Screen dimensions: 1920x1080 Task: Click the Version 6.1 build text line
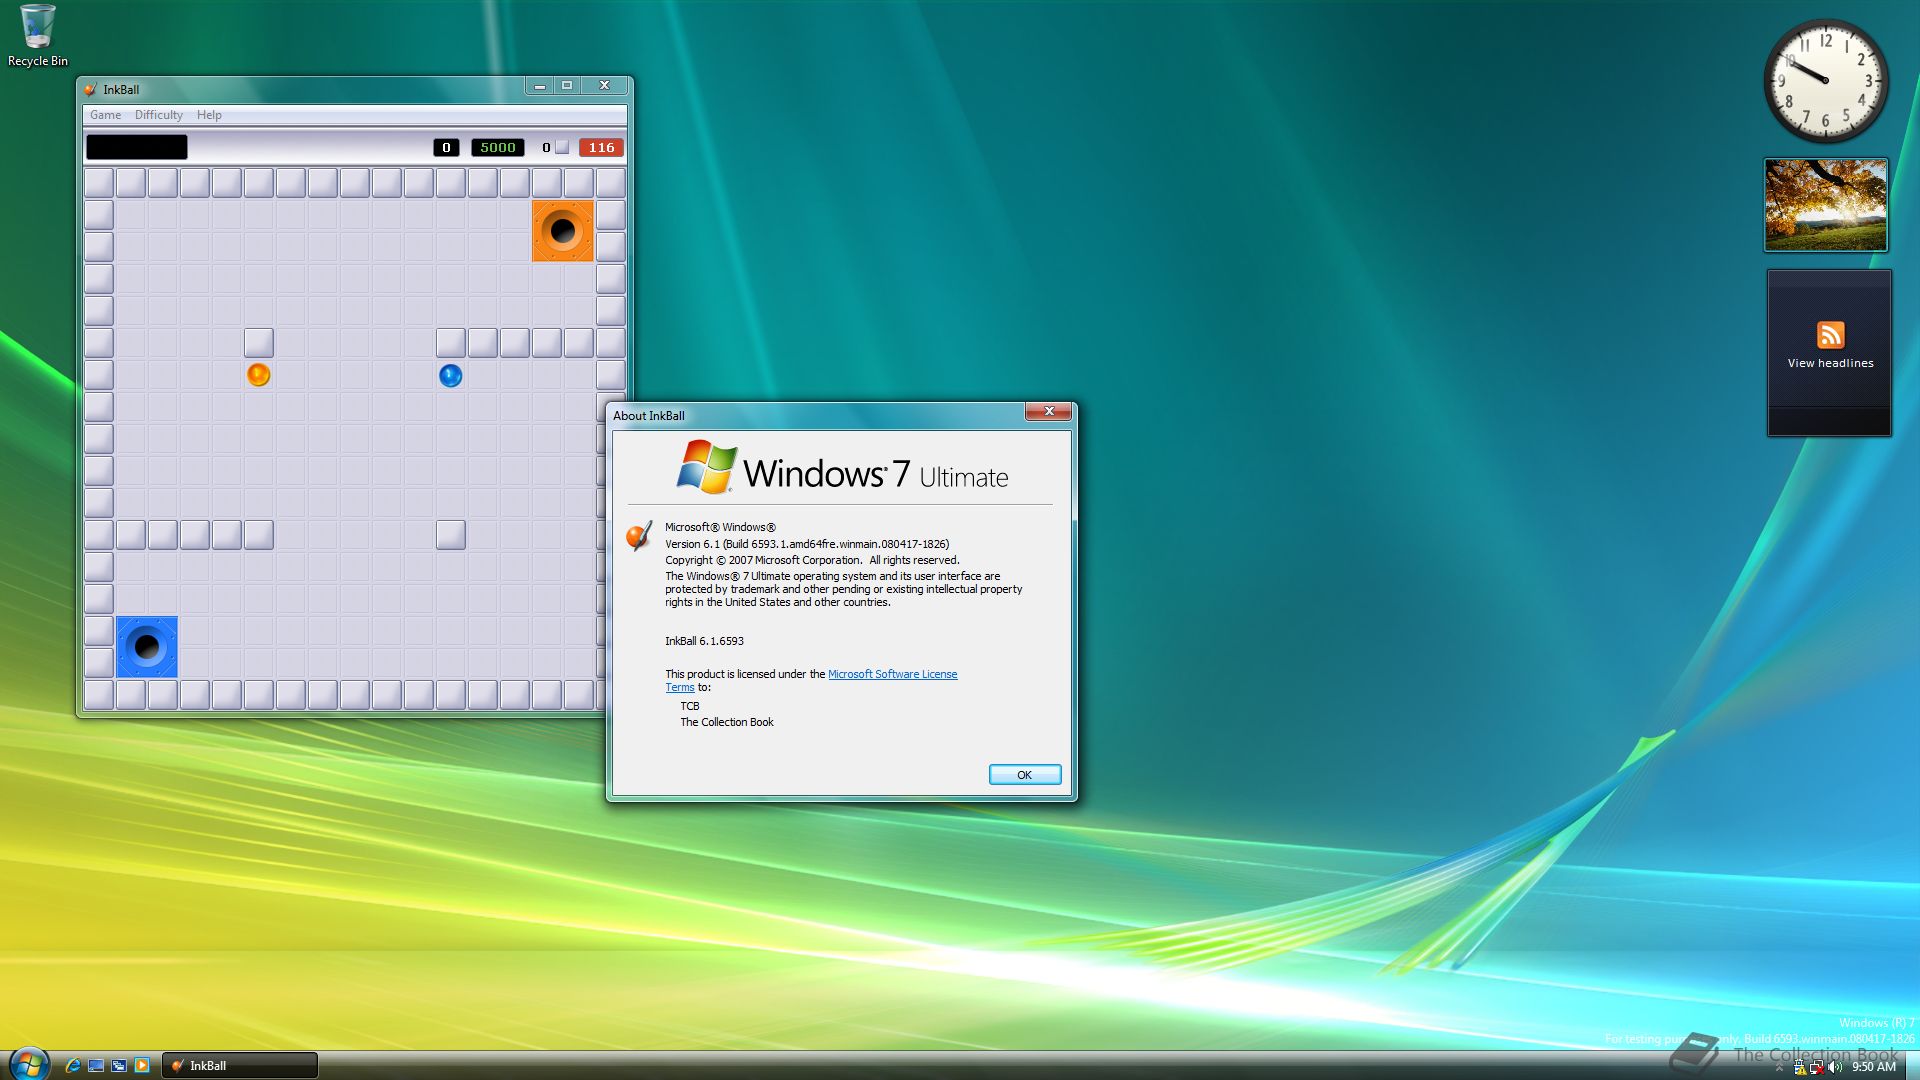[x=807, y=544]
